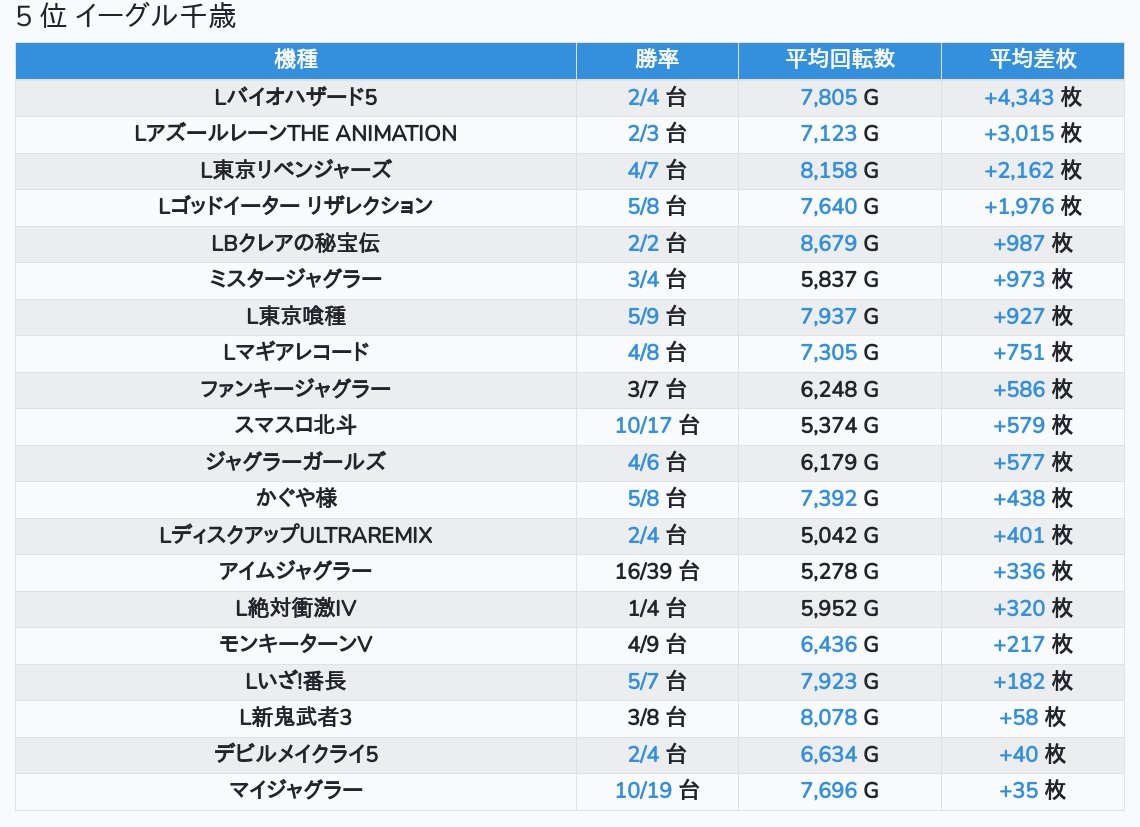Select the ミスタージャグラー machine name
This screenshot has width=1140, height=827.
click(295, 279)
